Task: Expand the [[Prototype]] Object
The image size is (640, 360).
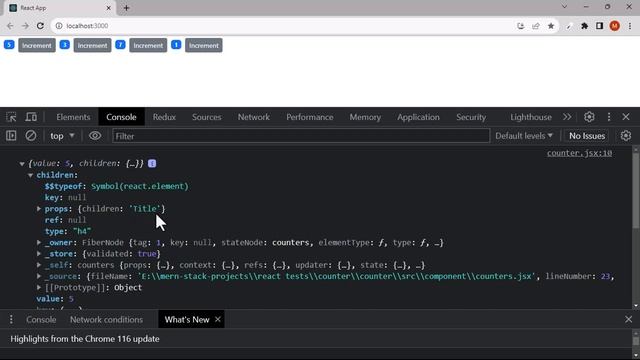Action: (39, 287)
